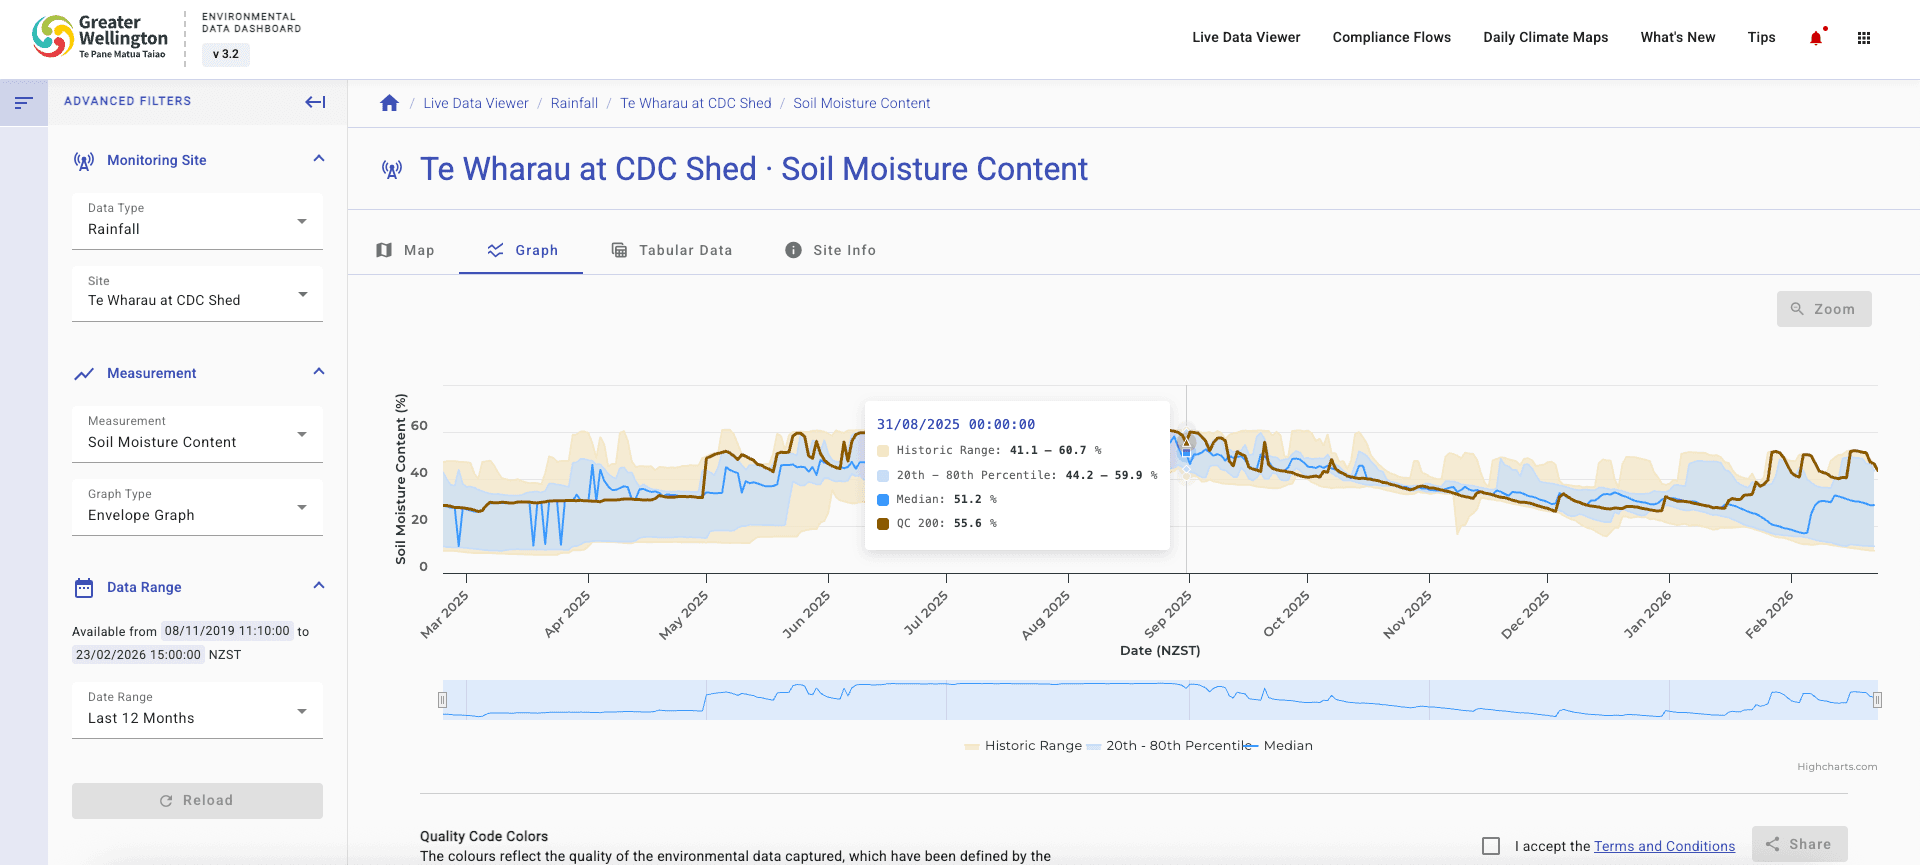Click the Greater Wellington logo
1920x865 pixels.
click(x=100, y=37)
